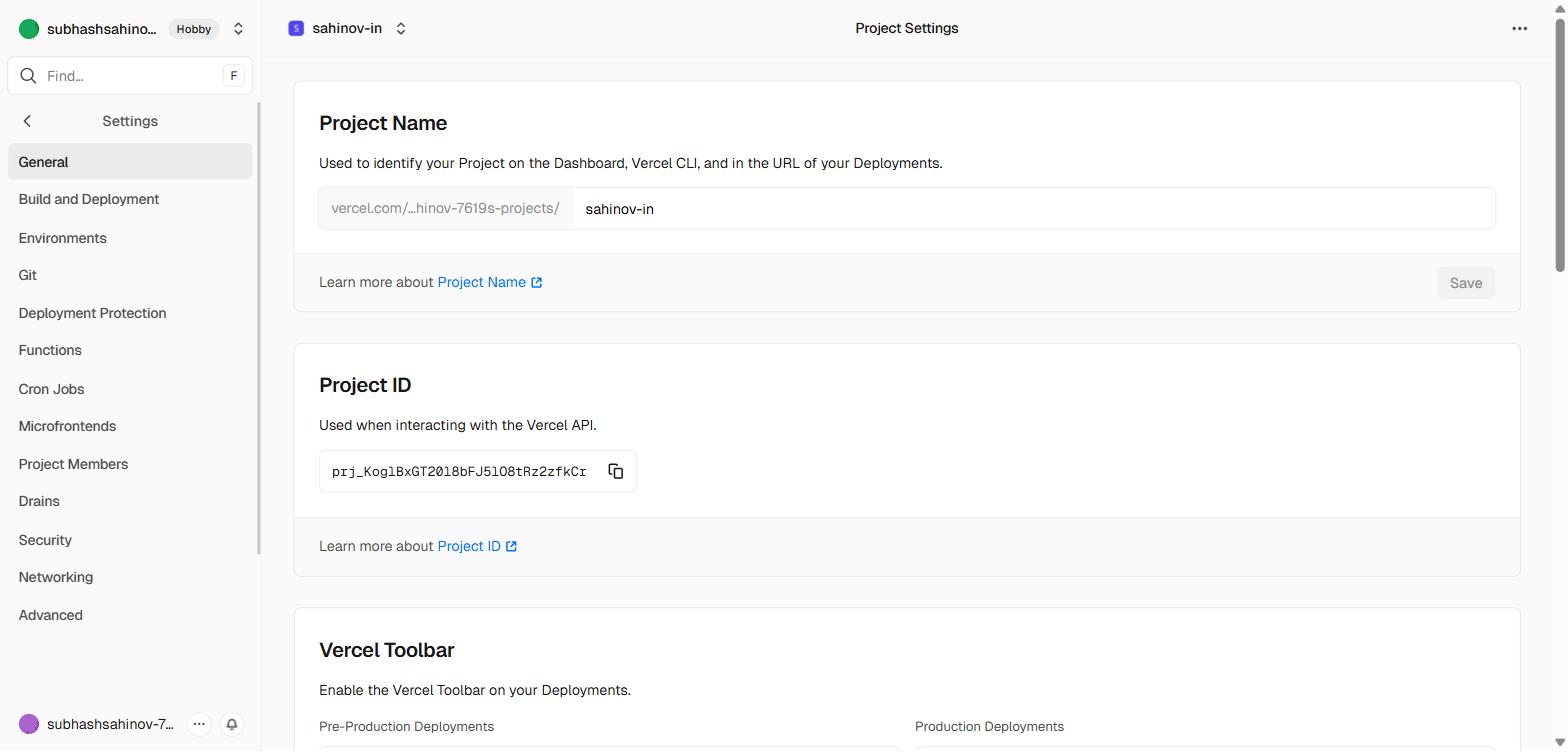Click the project name input field
This screenshot has width=1568, height=755.
[1034, 209]
